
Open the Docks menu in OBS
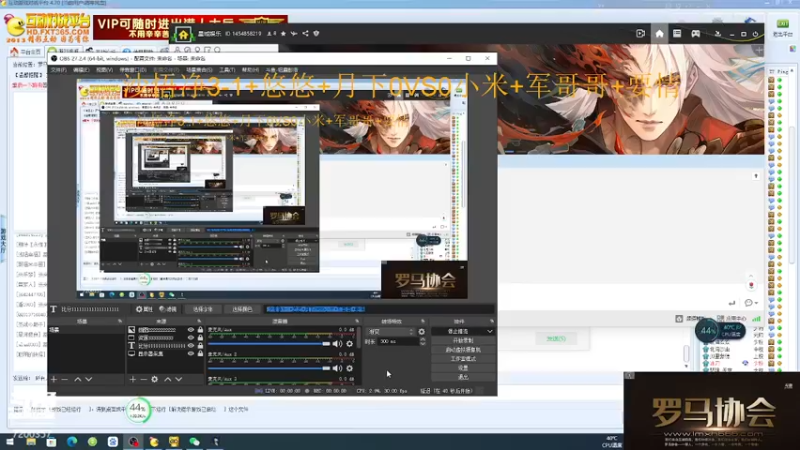click(x=132, y=70)
